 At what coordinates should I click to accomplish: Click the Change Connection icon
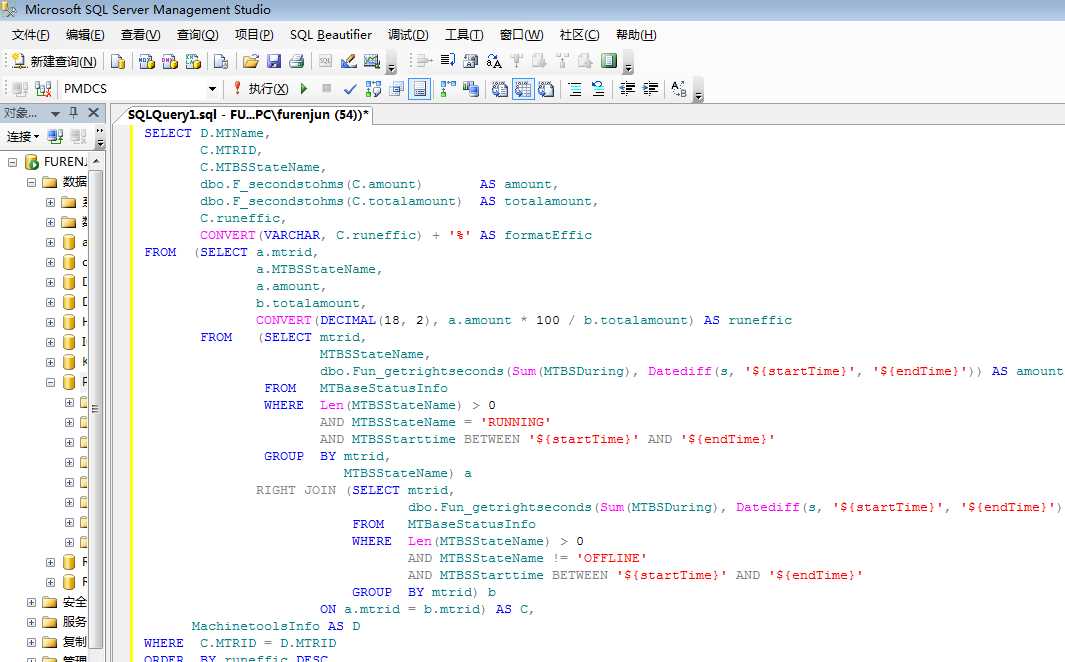pos(43,88)
